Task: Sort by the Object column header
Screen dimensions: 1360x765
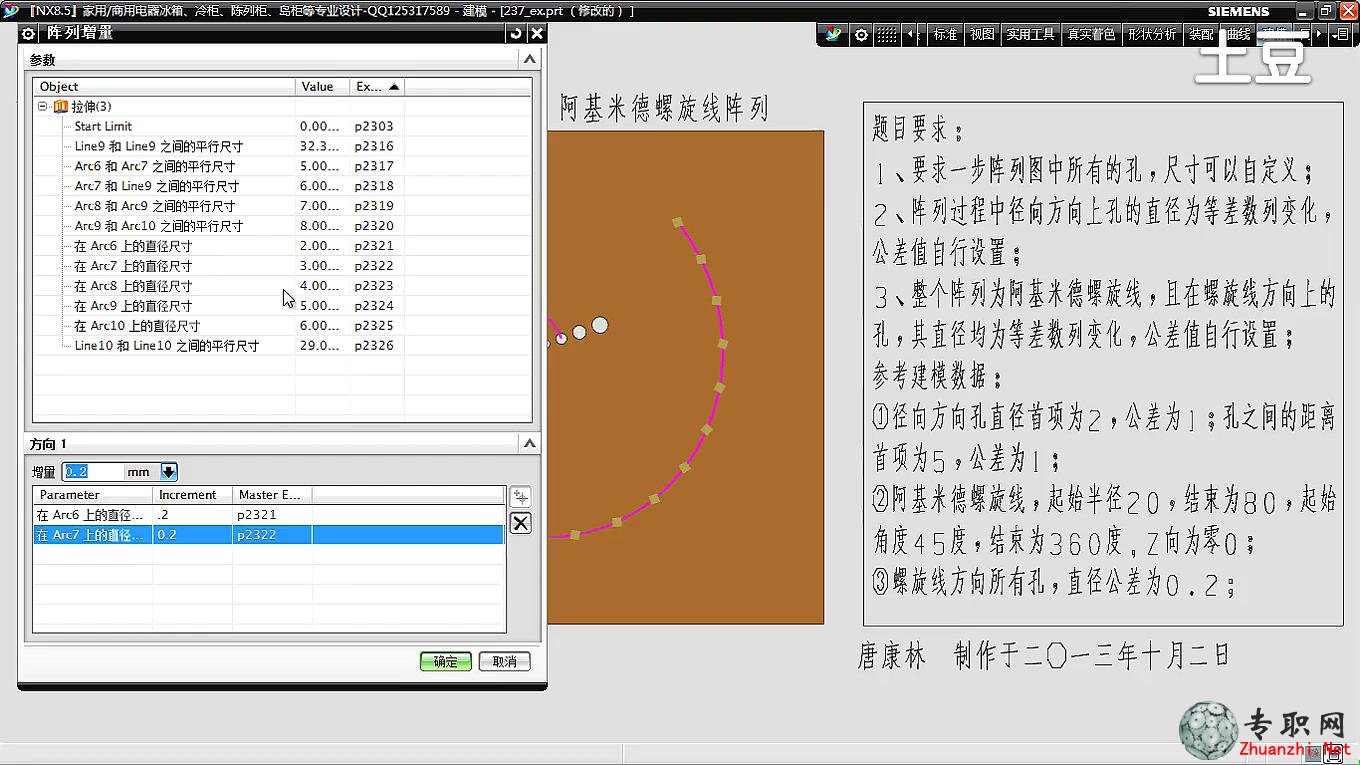Action: click(x=164, y=87)
